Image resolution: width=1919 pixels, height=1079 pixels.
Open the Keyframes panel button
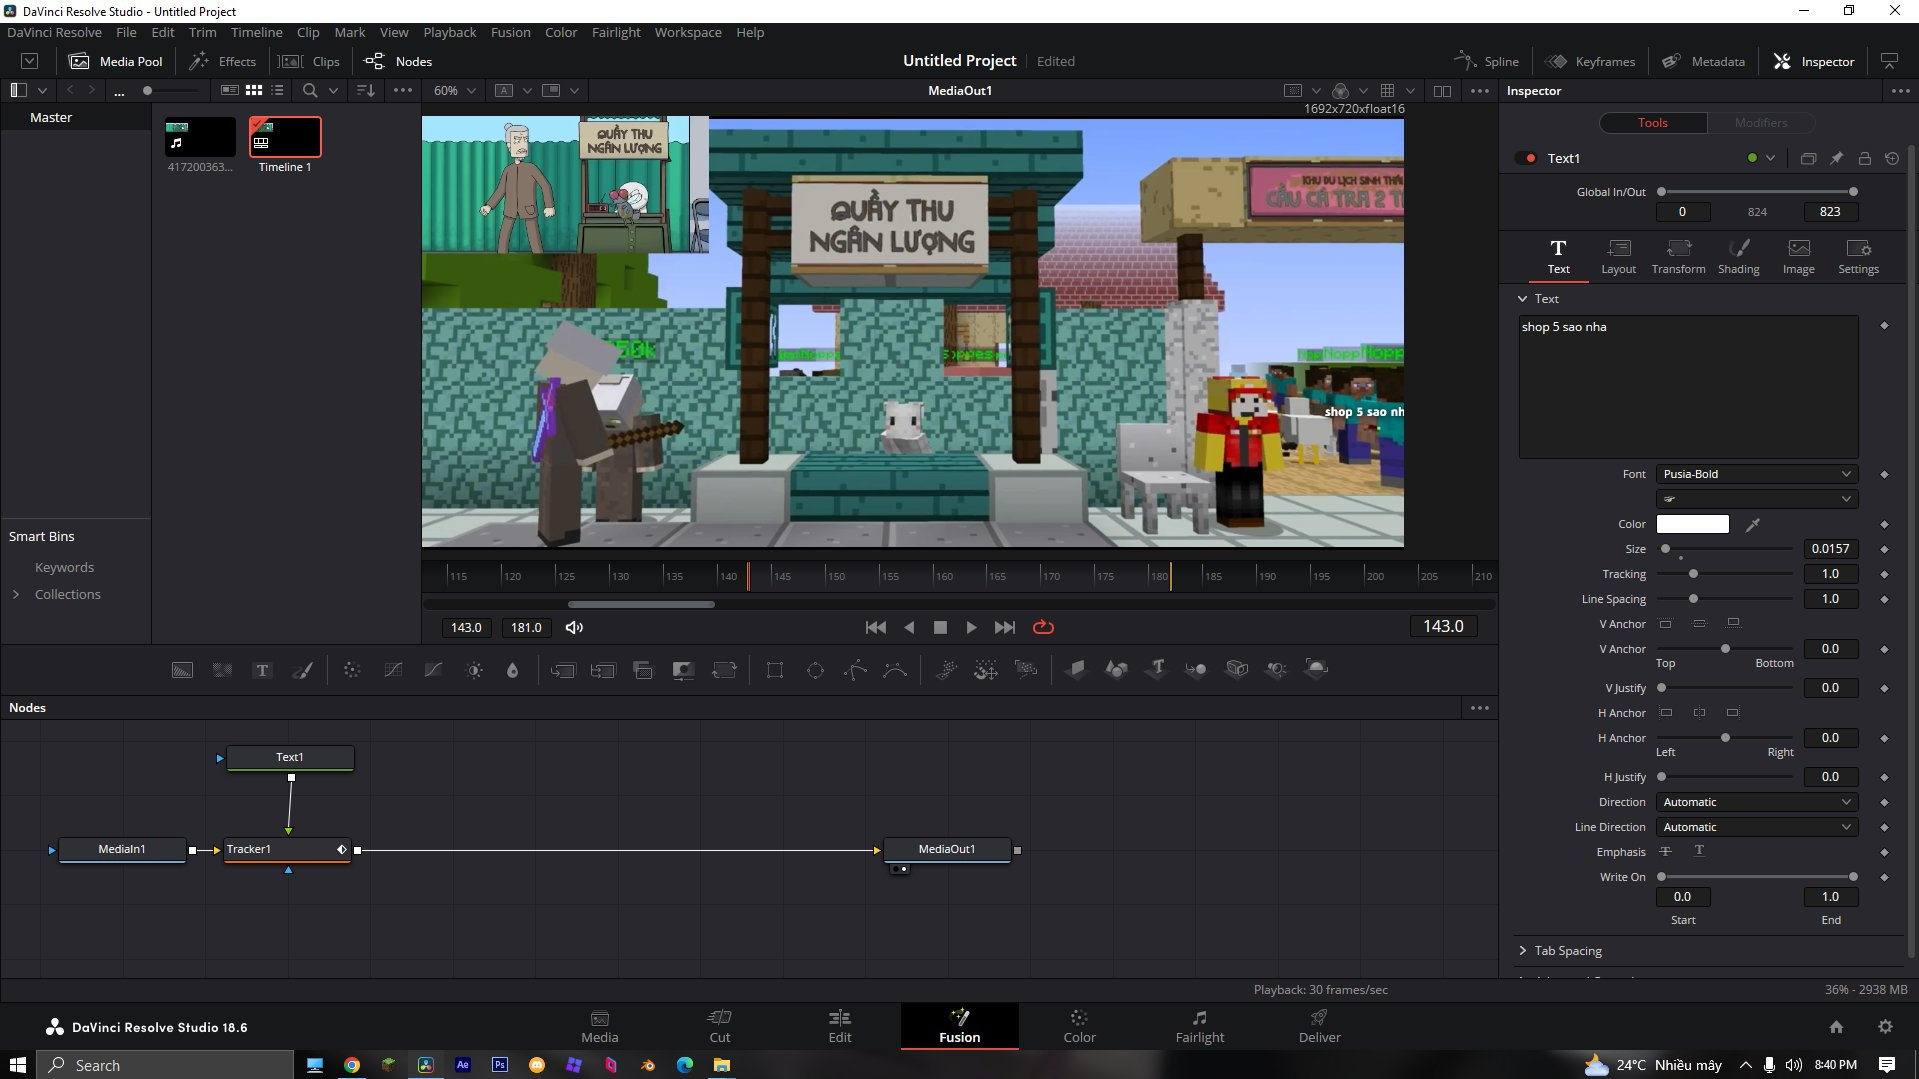[x=1591, y=61]
